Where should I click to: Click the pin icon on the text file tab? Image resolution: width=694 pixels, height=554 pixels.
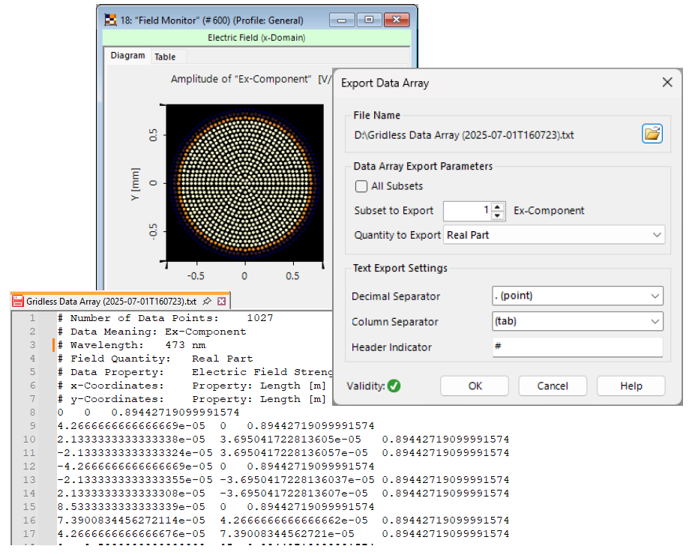coord(206,301)
